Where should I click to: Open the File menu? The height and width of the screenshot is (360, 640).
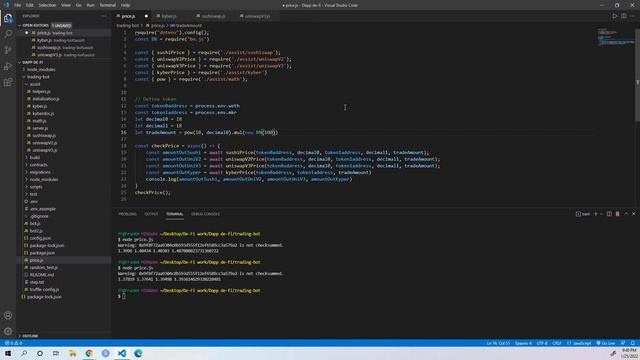pyautogui.click(x=18, y=5)
